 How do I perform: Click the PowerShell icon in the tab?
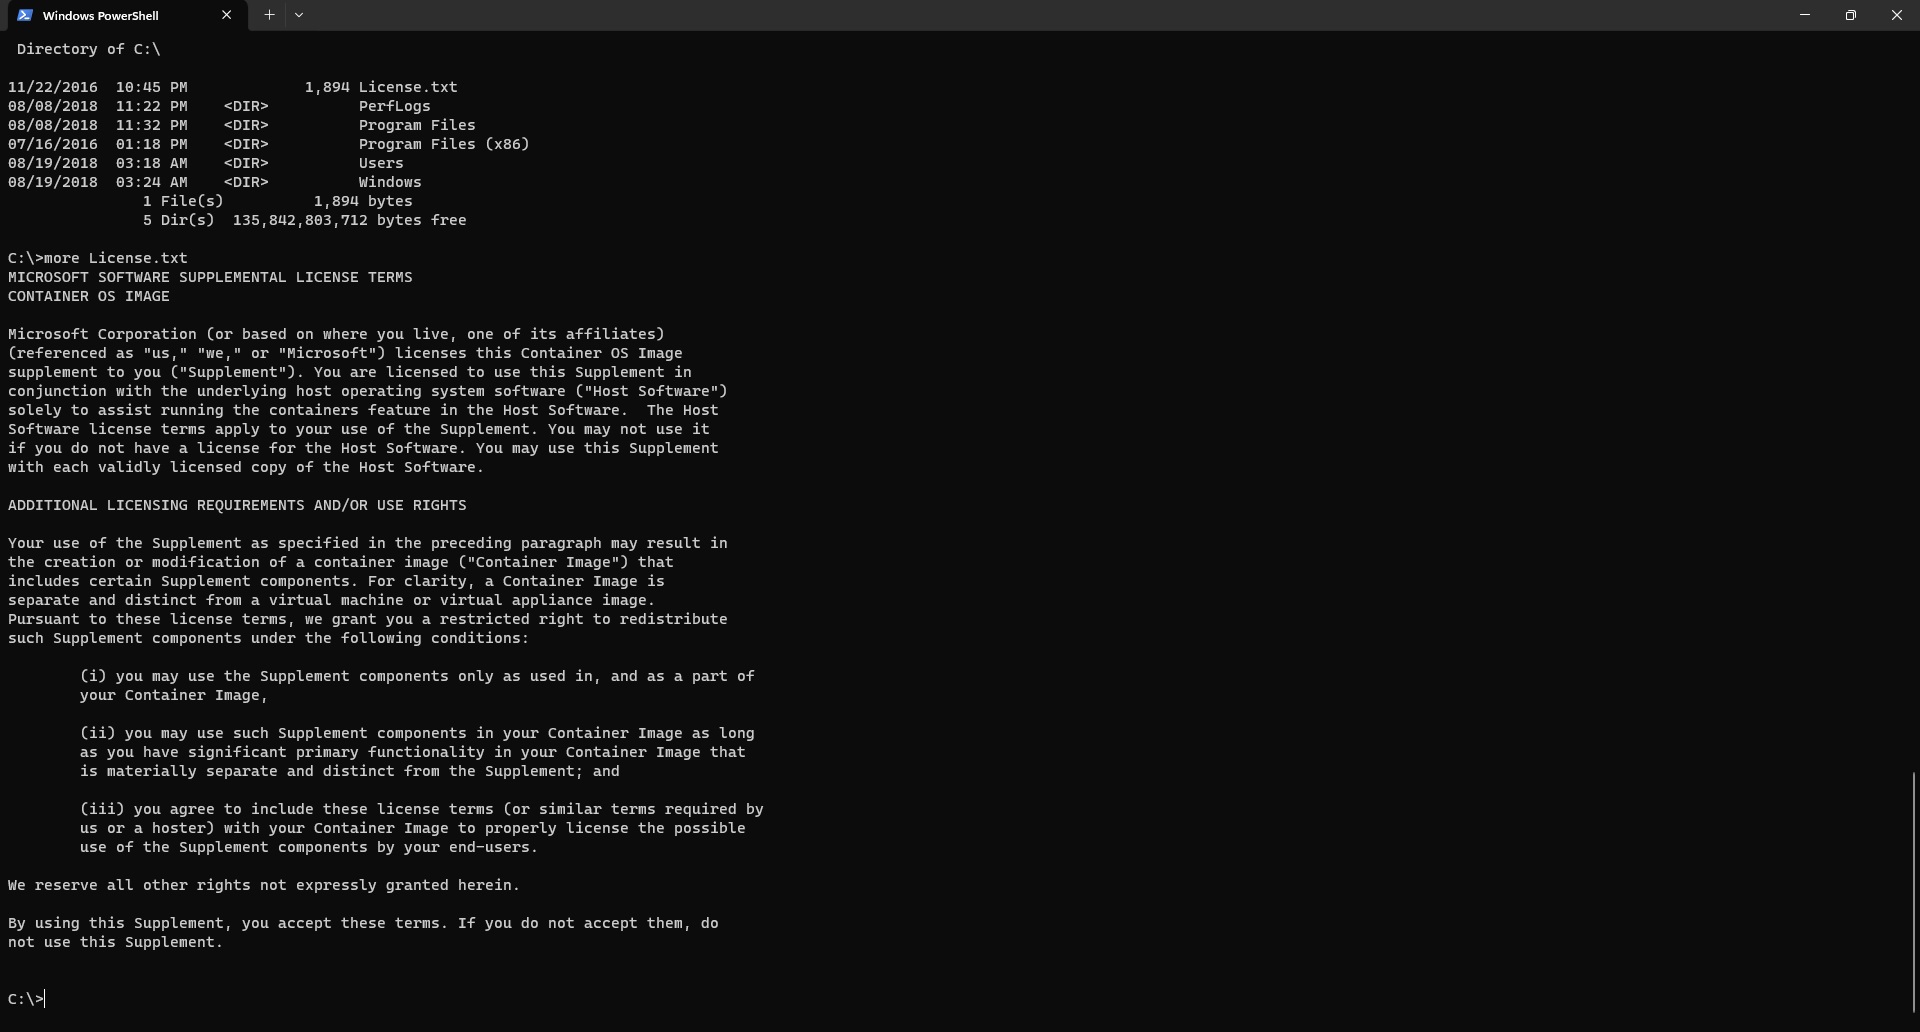[25, 15]
